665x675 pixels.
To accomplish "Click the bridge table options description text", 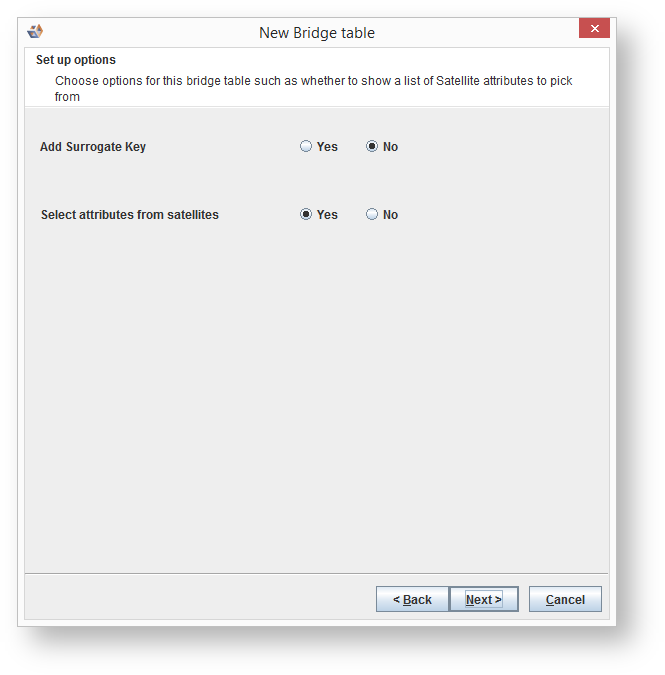I will pos(314,81).
